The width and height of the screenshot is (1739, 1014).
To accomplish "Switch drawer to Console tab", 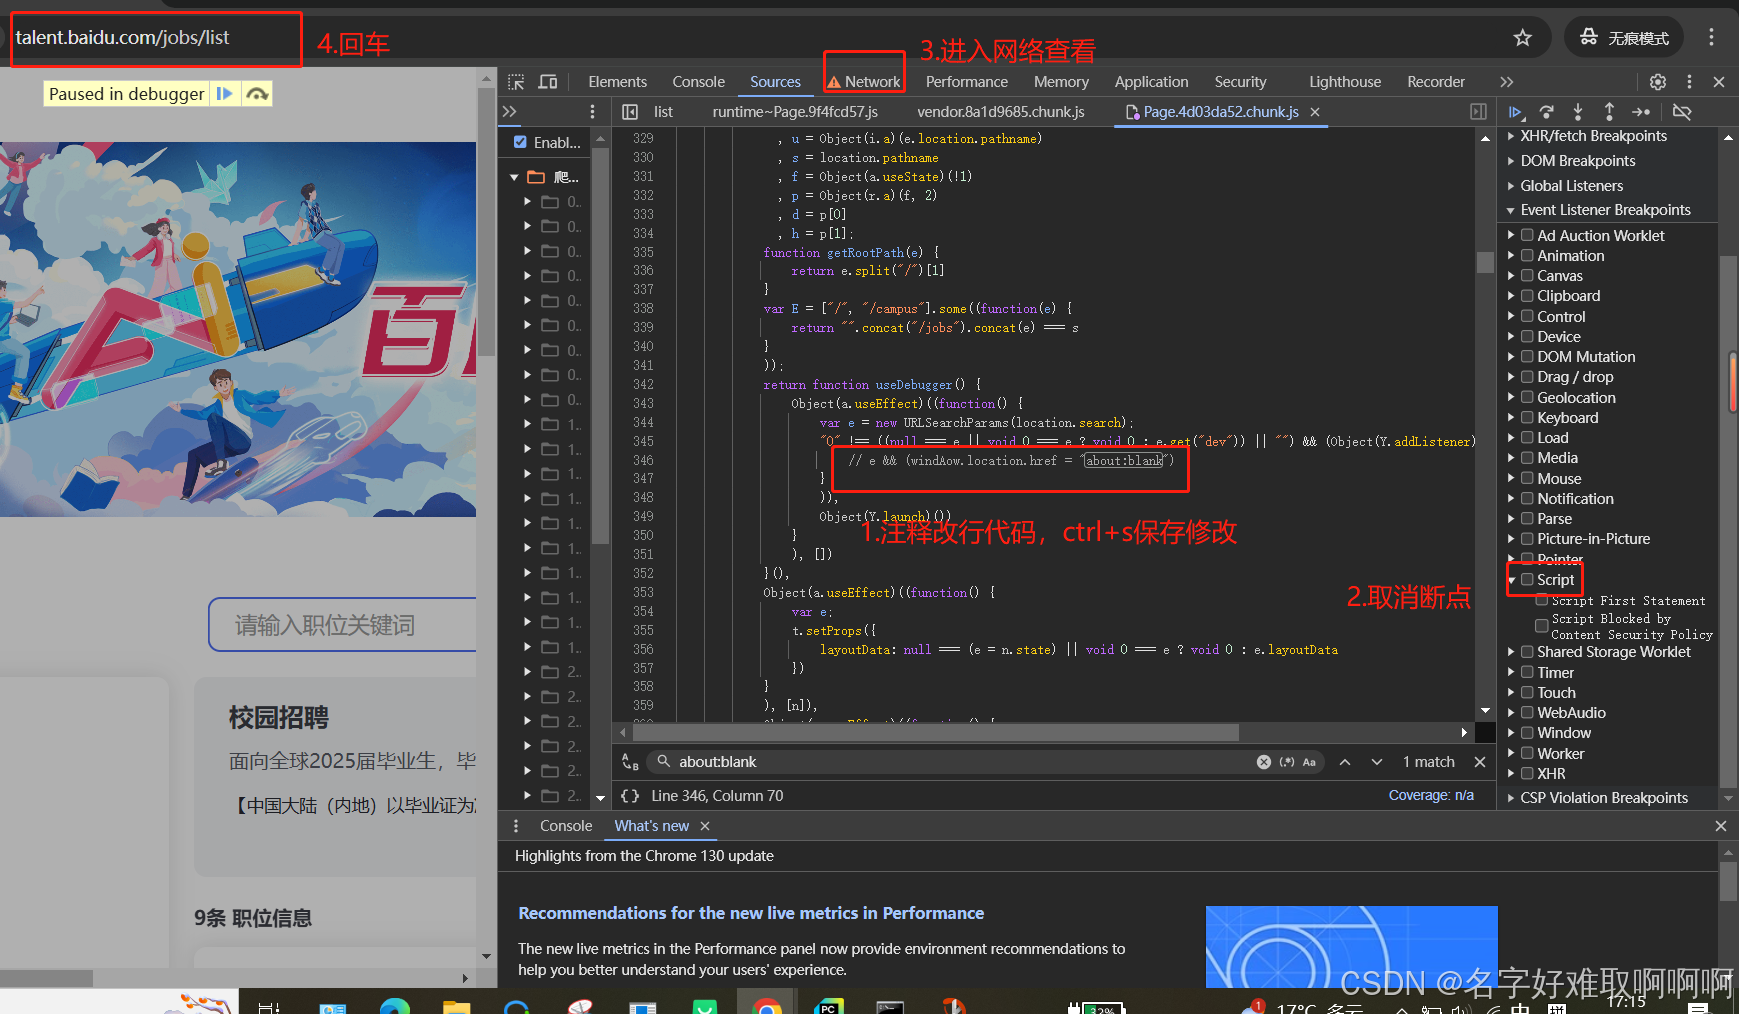I will (x=566, y=826).
